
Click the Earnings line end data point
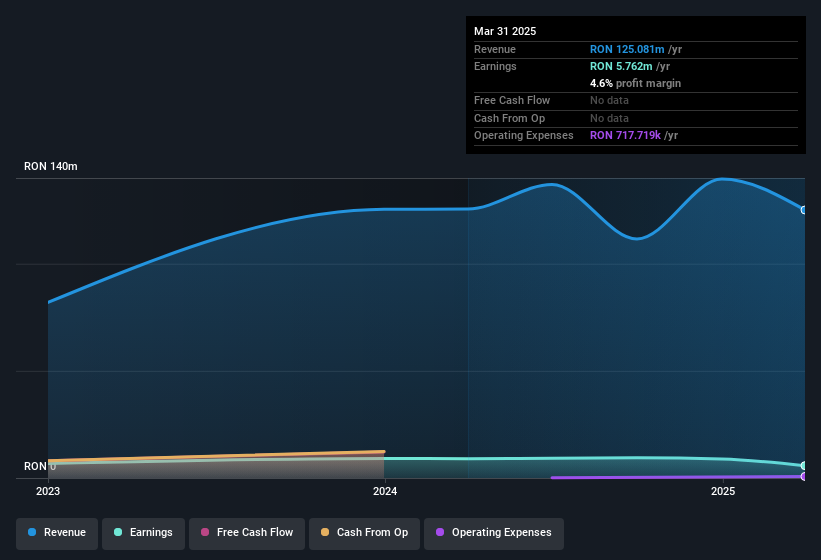pyautogui.click(x=804, y=465)
